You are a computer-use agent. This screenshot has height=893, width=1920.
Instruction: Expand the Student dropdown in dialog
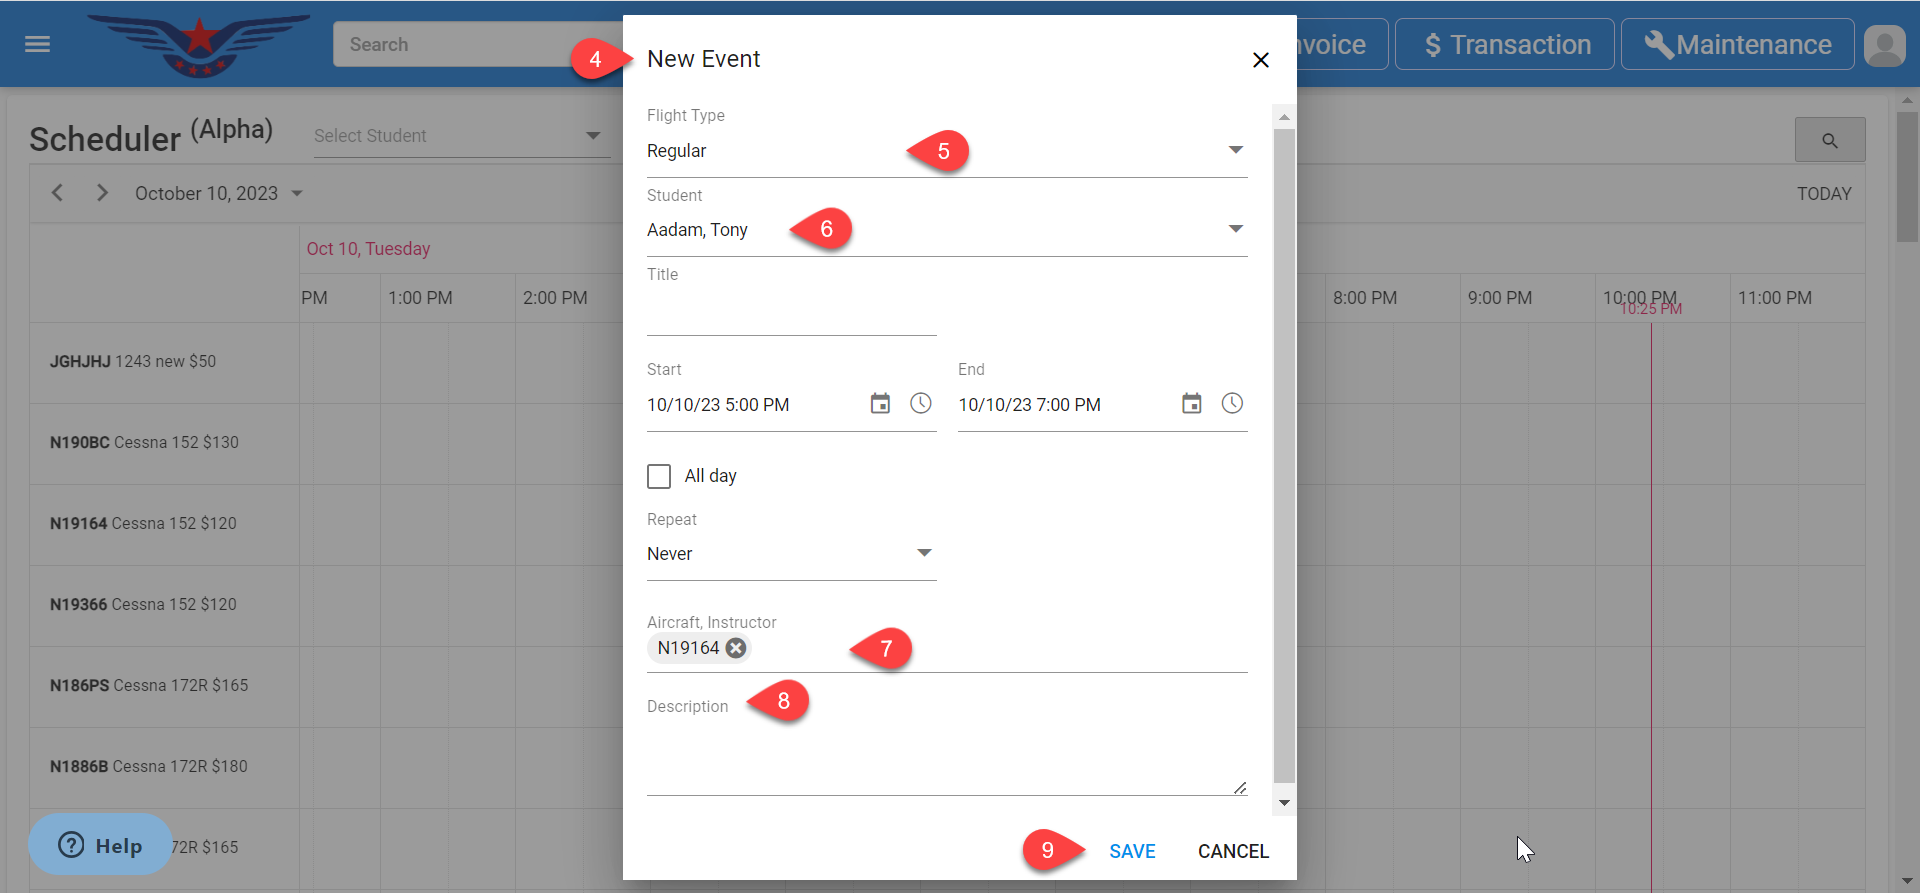[x=1235, y=229]
